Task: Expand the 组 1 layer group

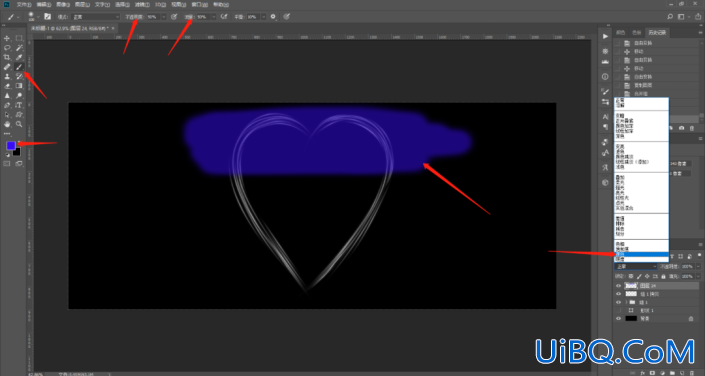Action: tap(626, 302)
